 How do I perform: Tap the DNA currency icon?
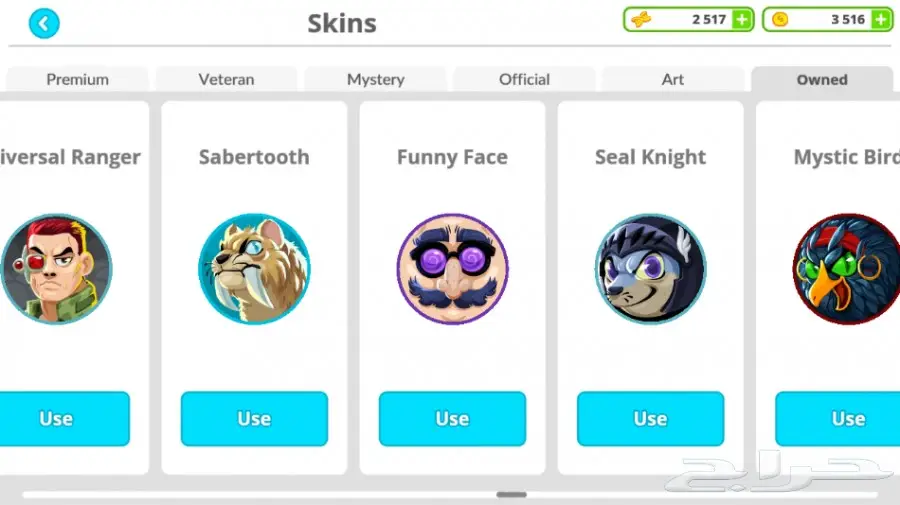[x=641, y=20]
